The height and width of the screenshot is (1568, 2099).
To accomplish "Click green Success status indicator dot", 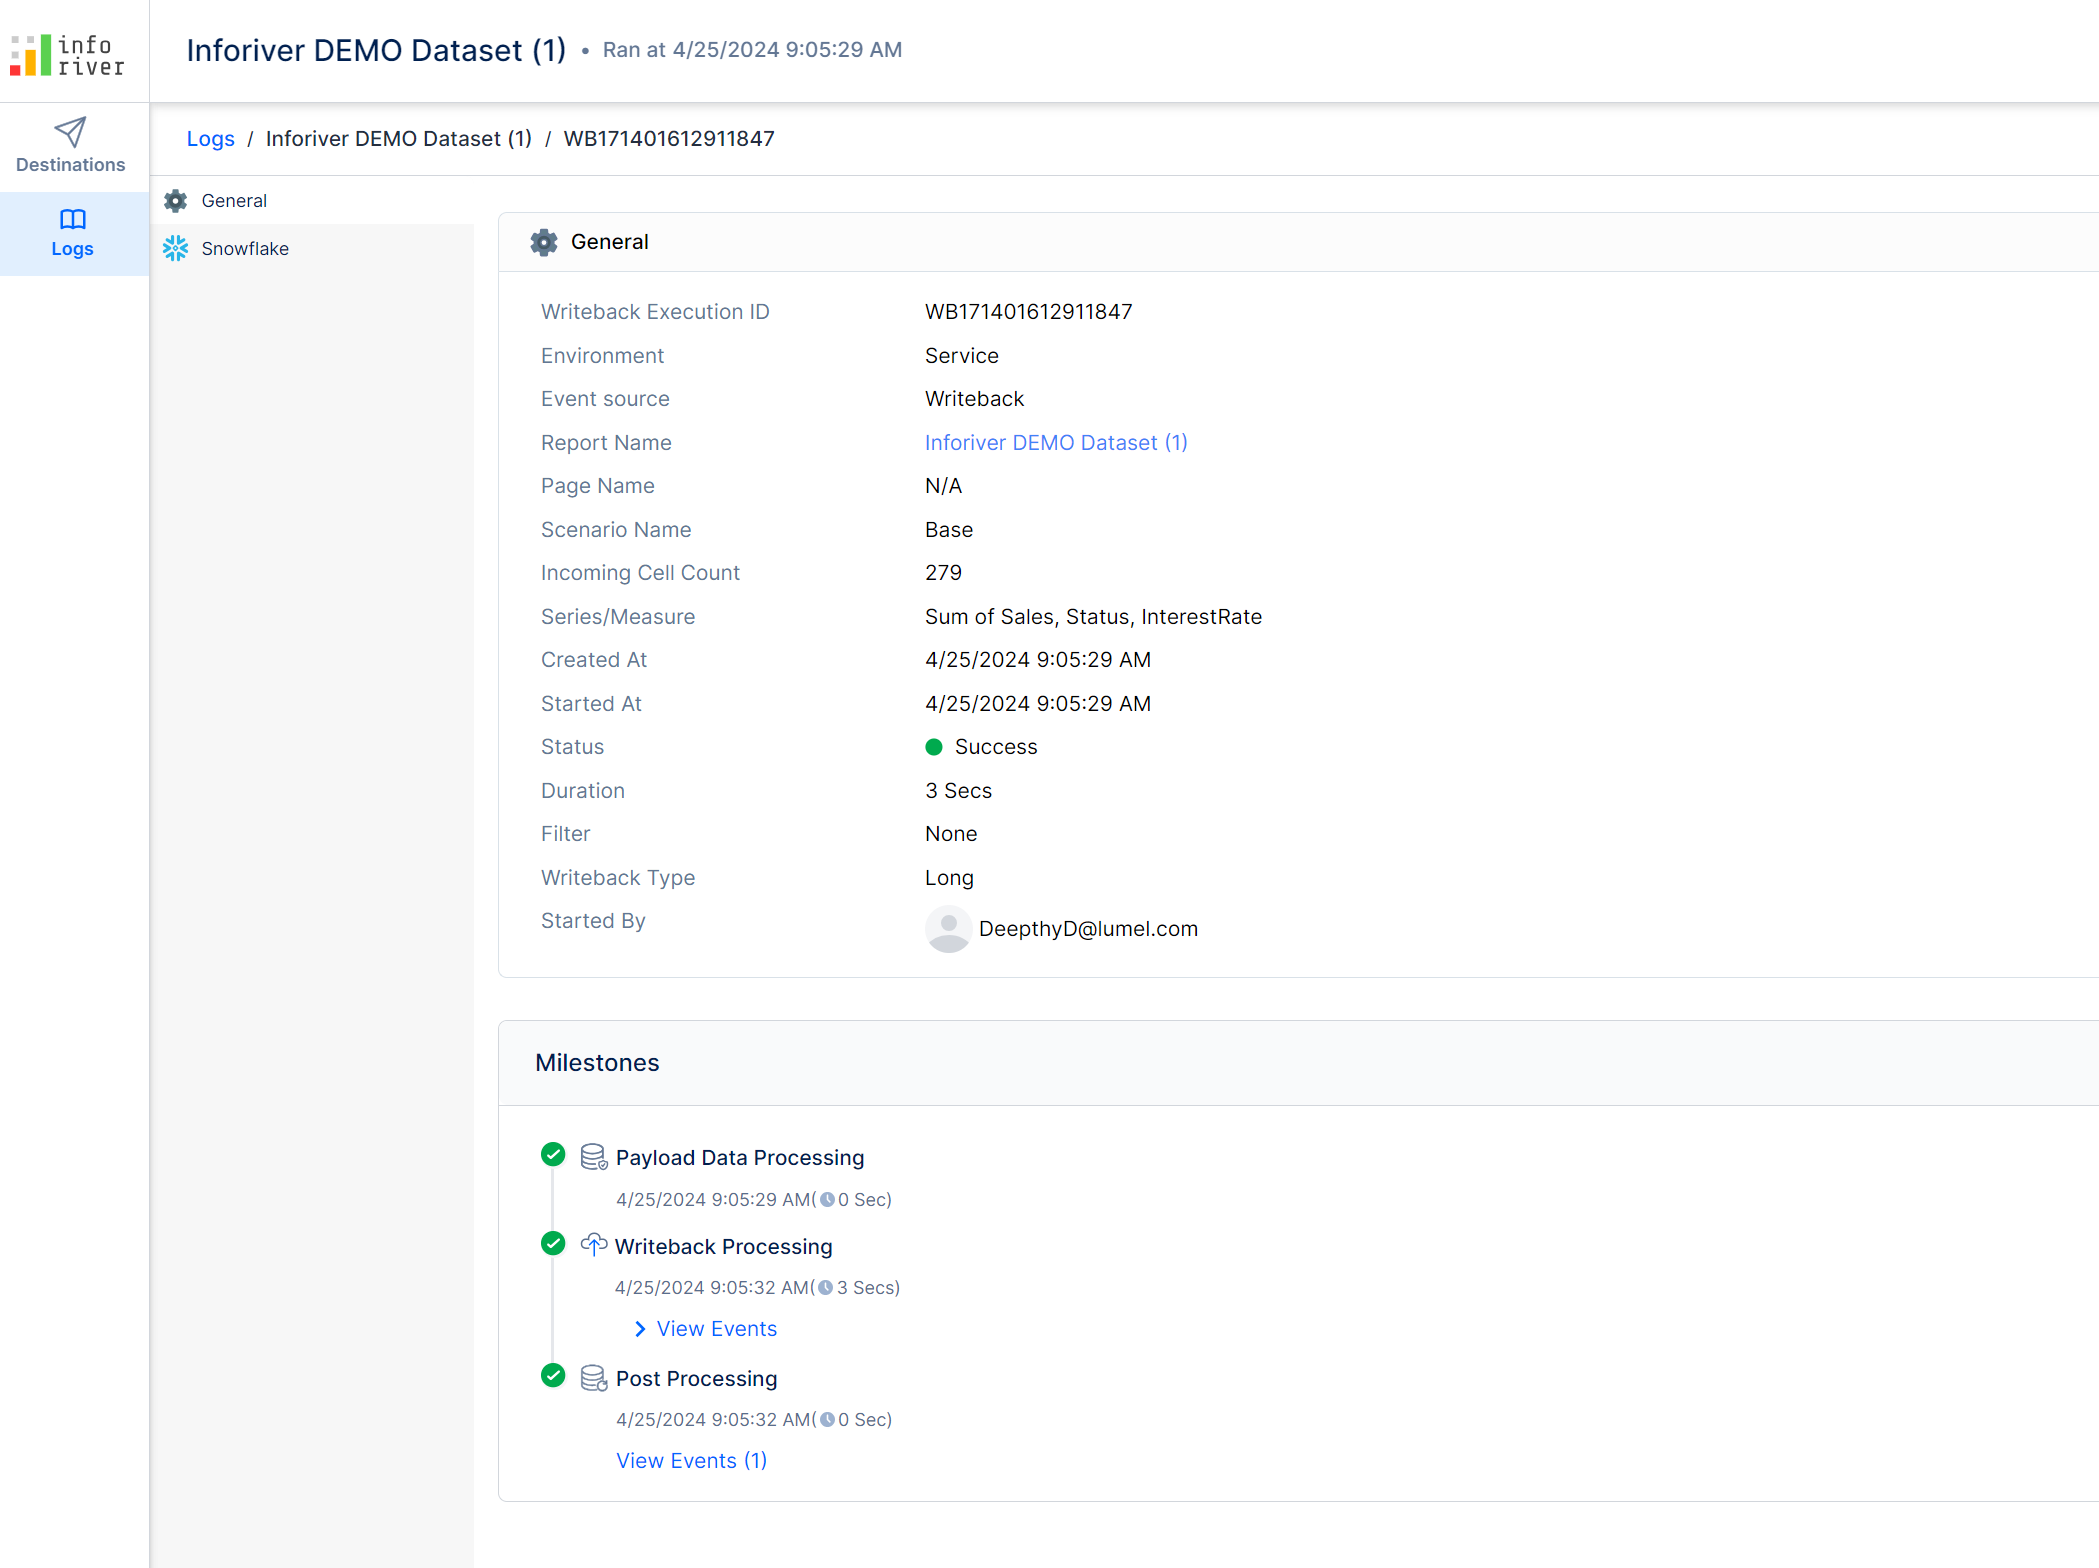I will (934, 747).
